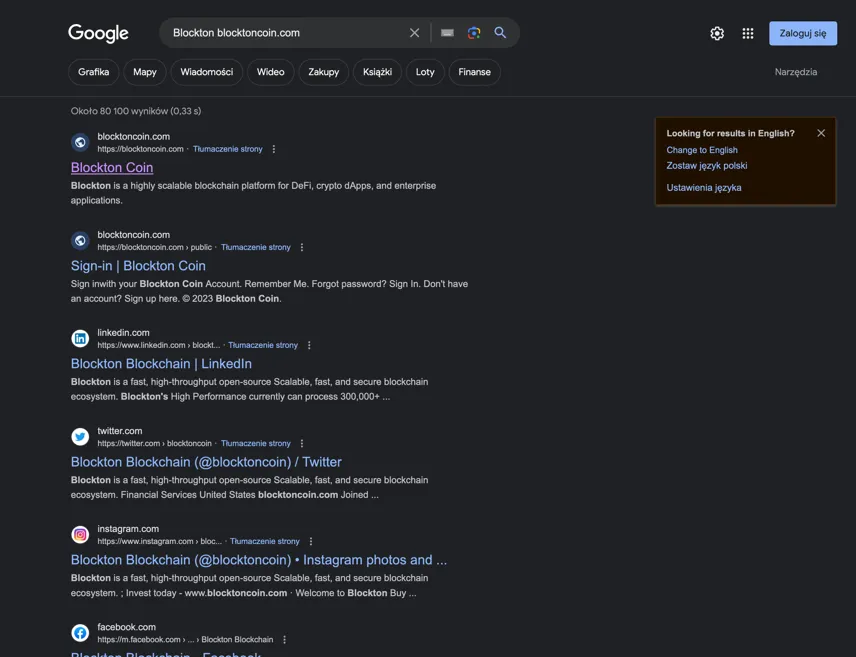Click the twitter.com site name
This screenshot has height=657, width=856.
120,431
